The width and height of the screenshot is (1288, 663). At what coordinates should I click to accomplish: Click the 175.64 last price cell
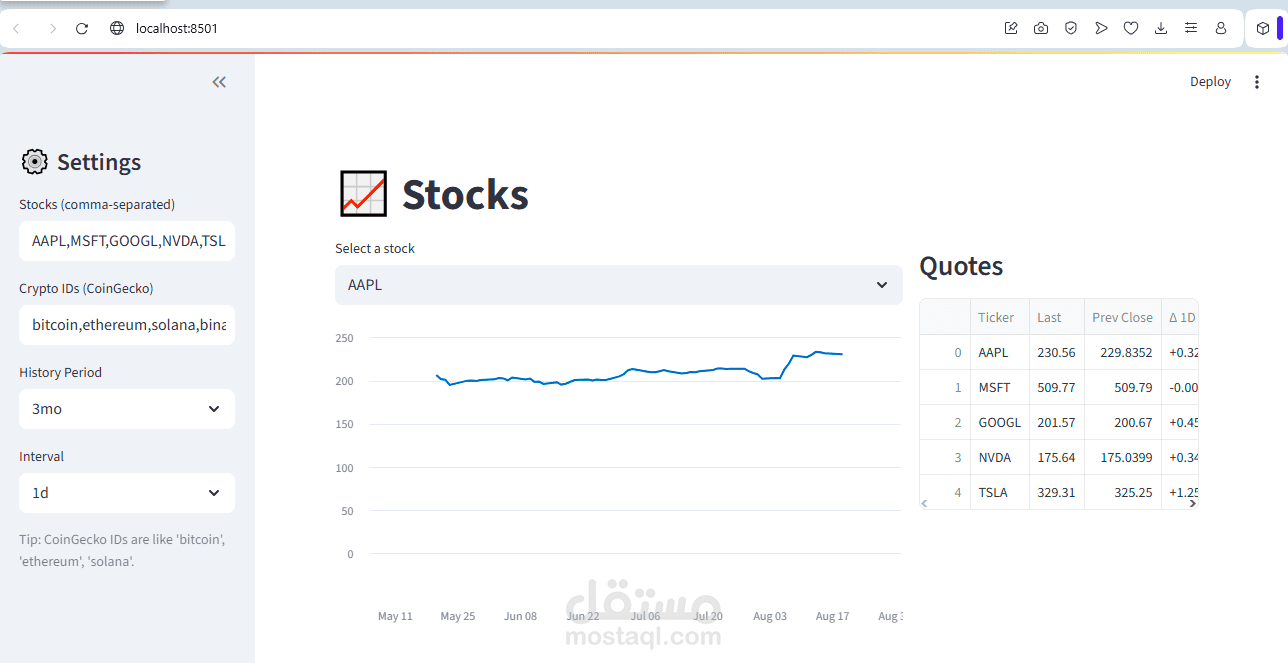(x=1057, y=457)
